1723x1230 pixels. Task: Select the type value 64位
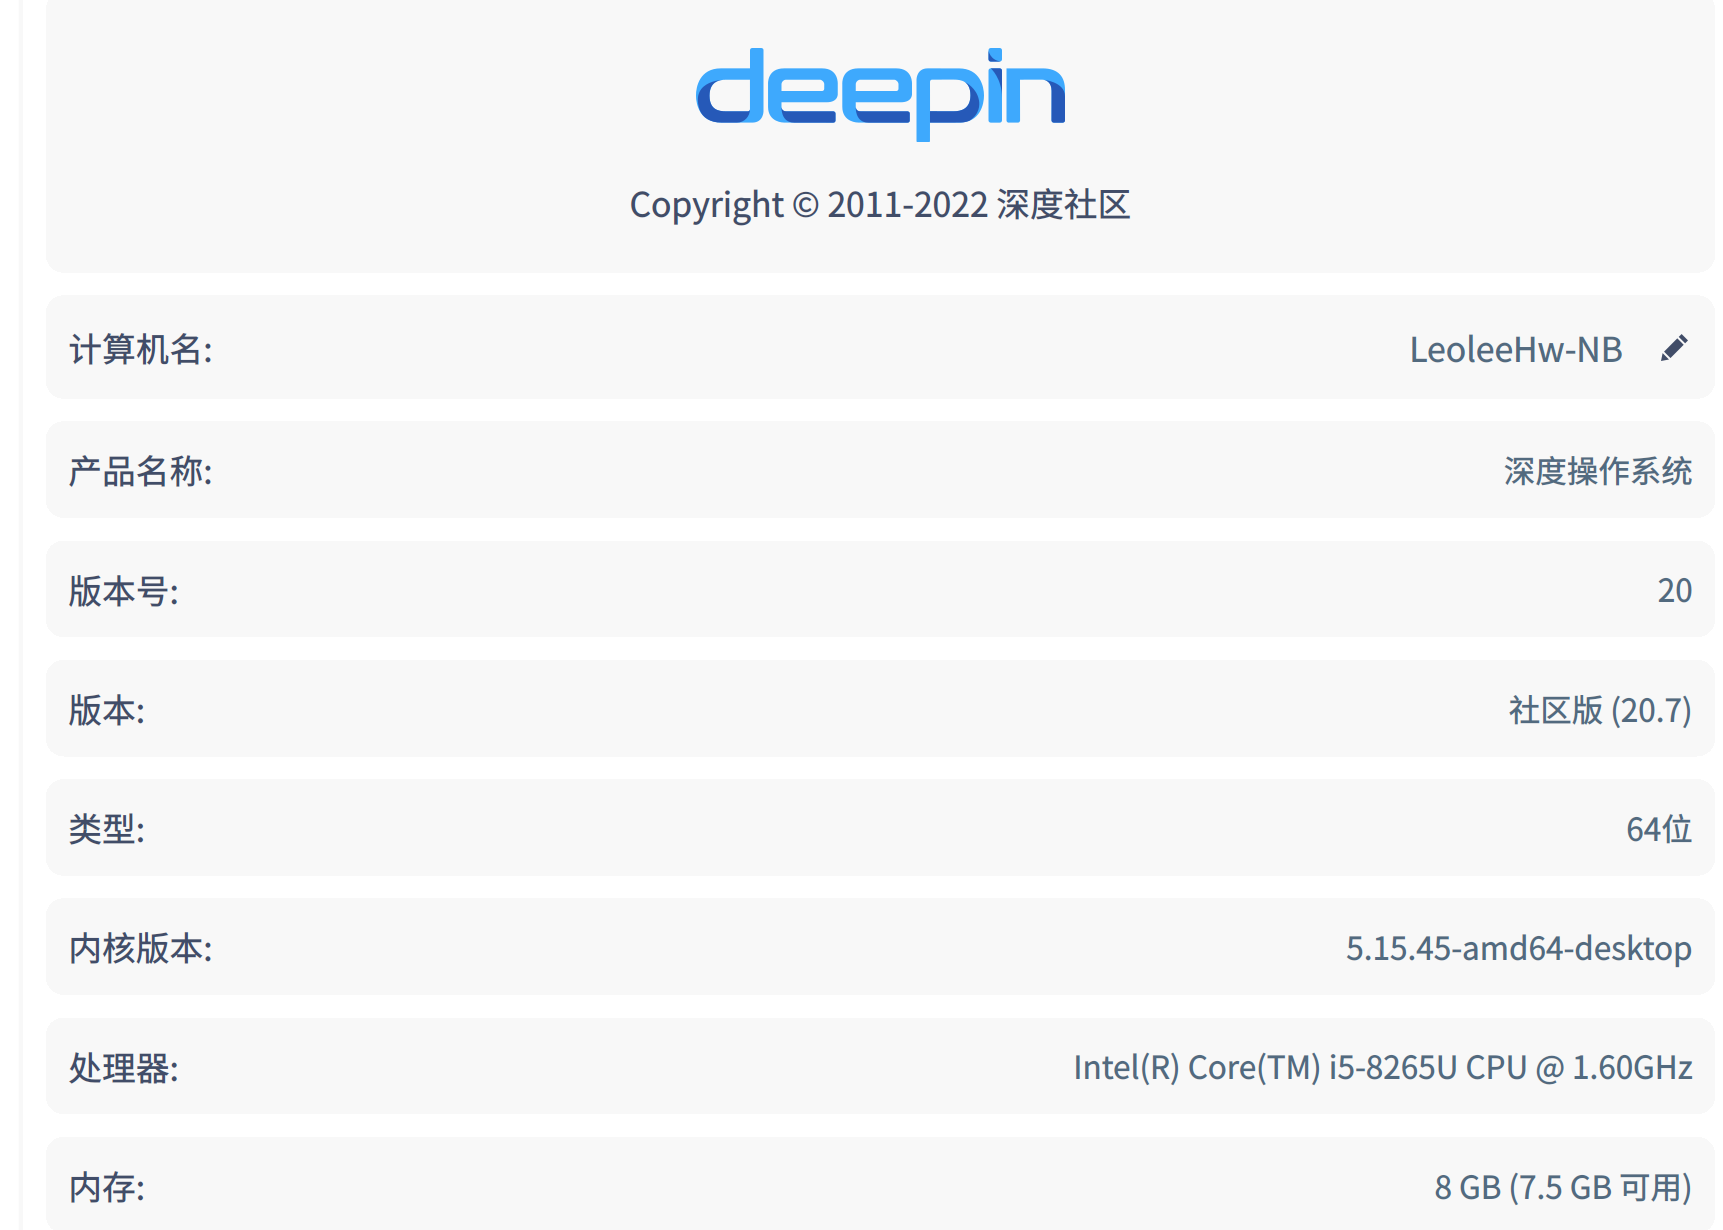[x=1659, y=829]
